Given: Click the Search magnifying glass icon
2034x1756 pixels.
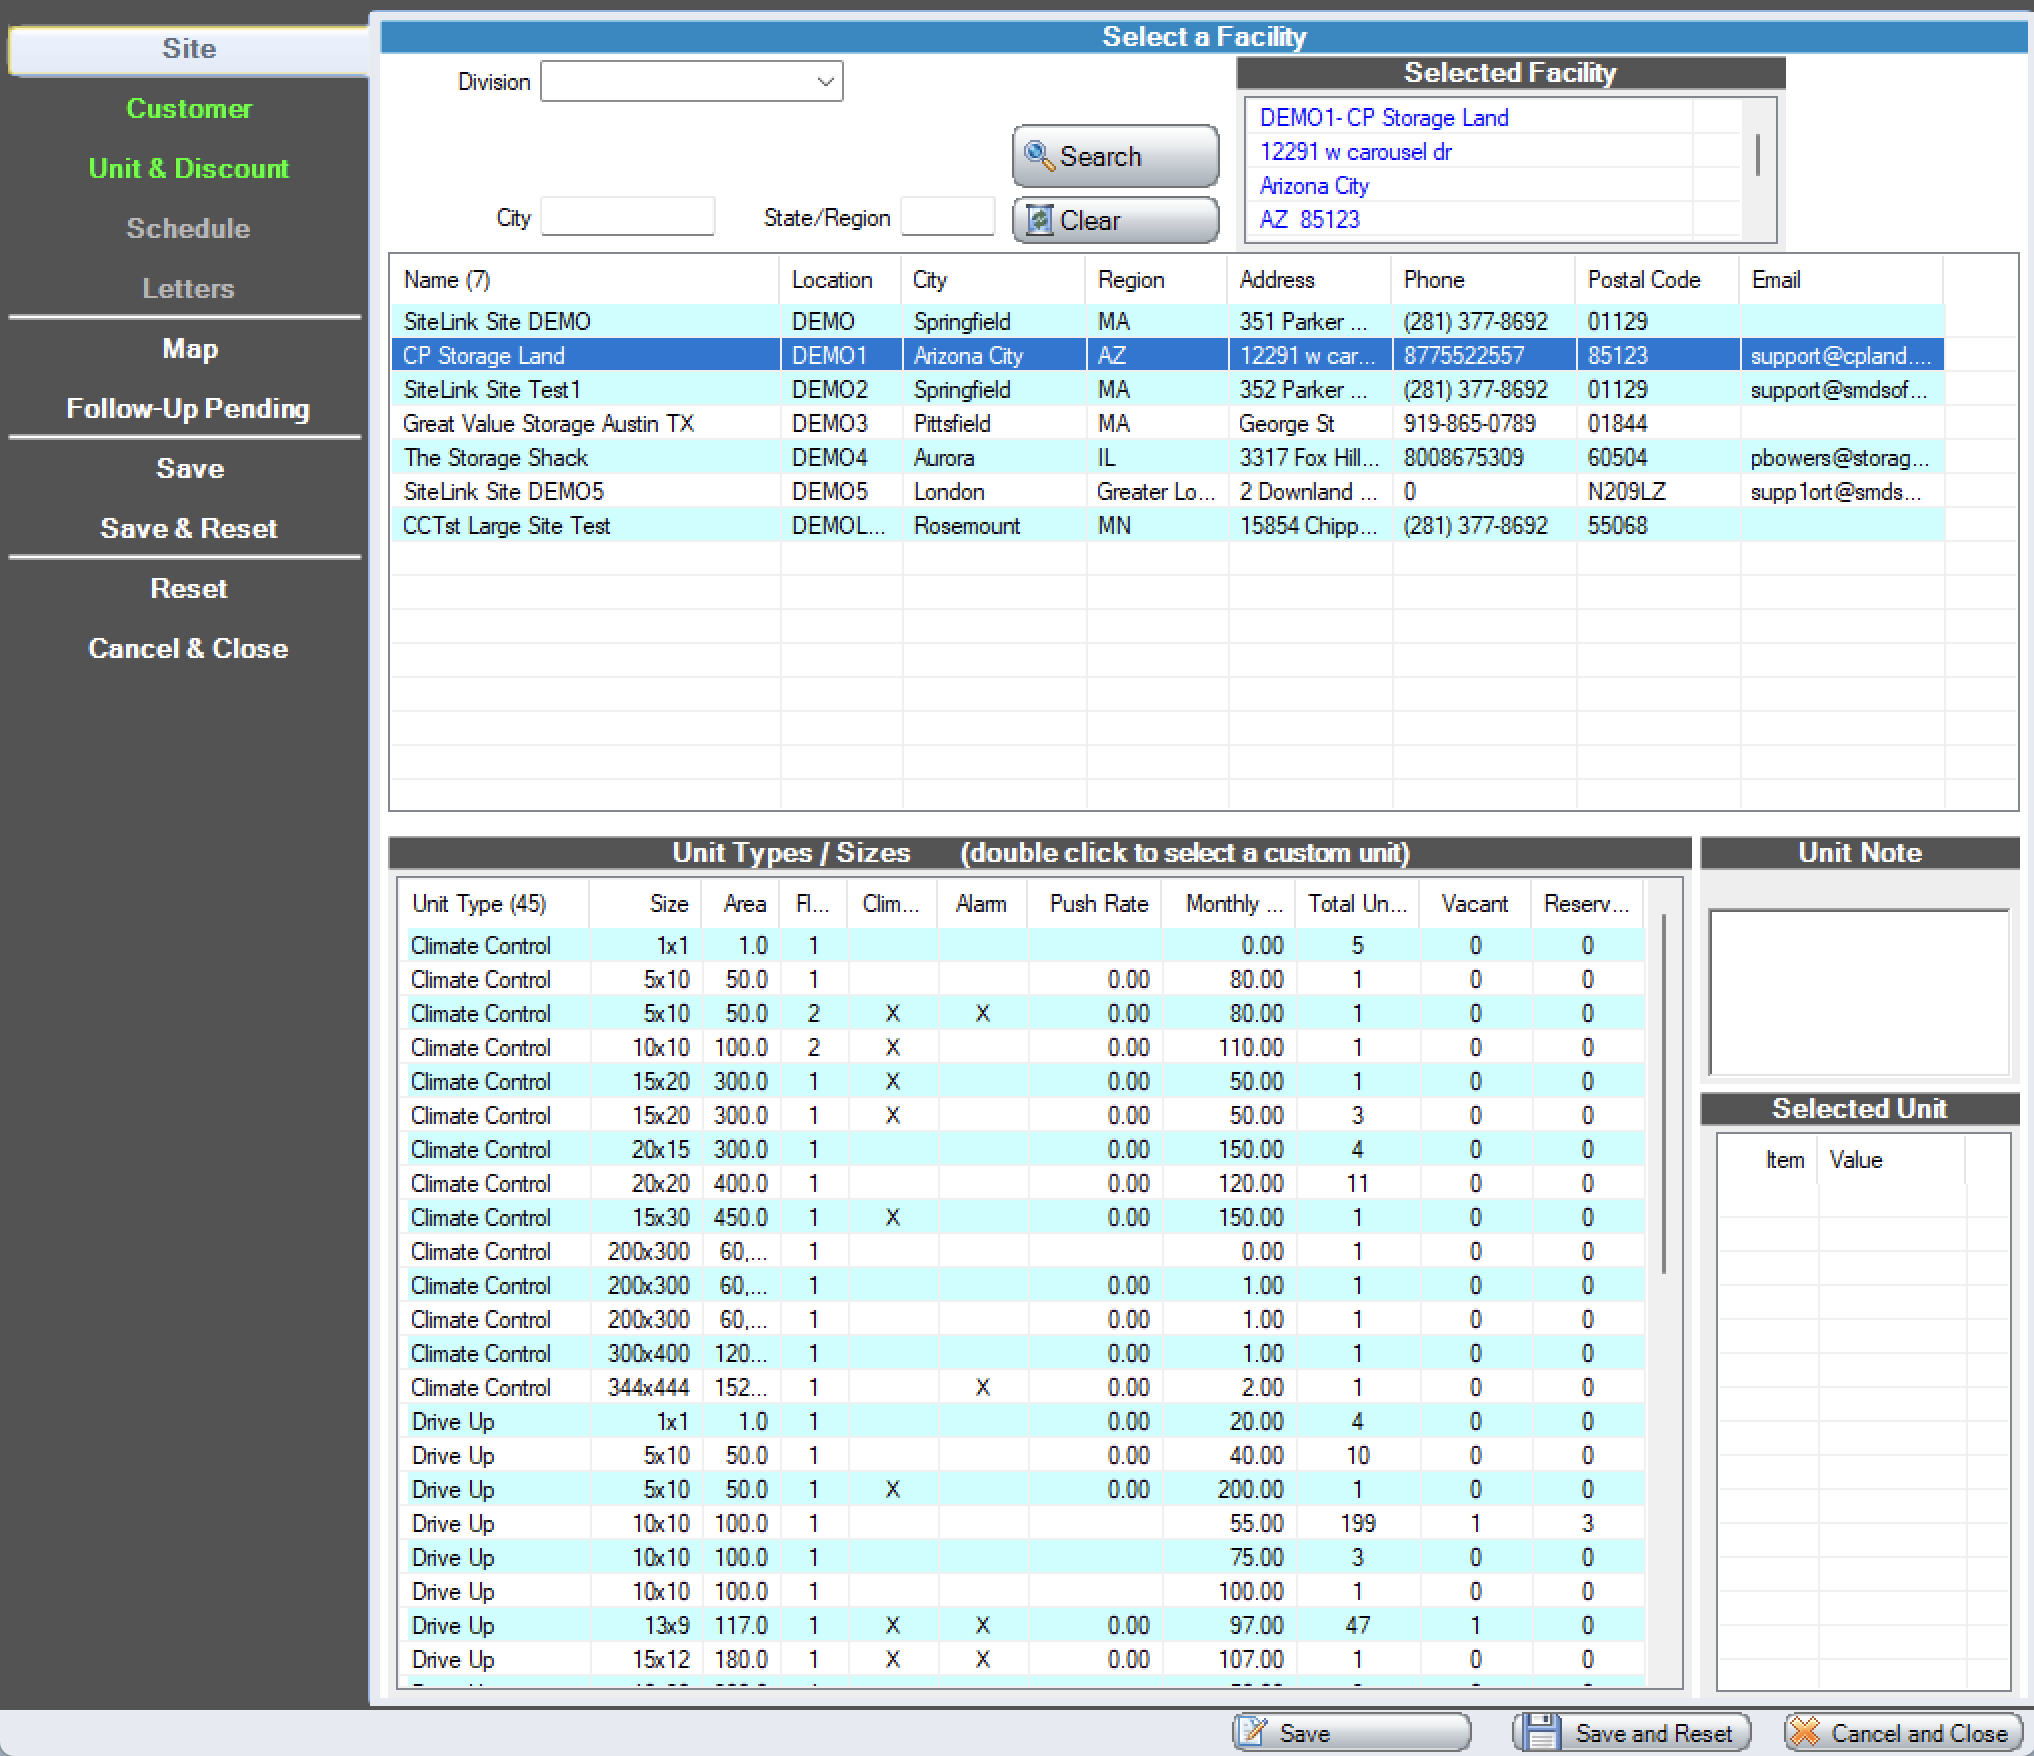Looking at the screenshot, I should [x=1040, y=156].
